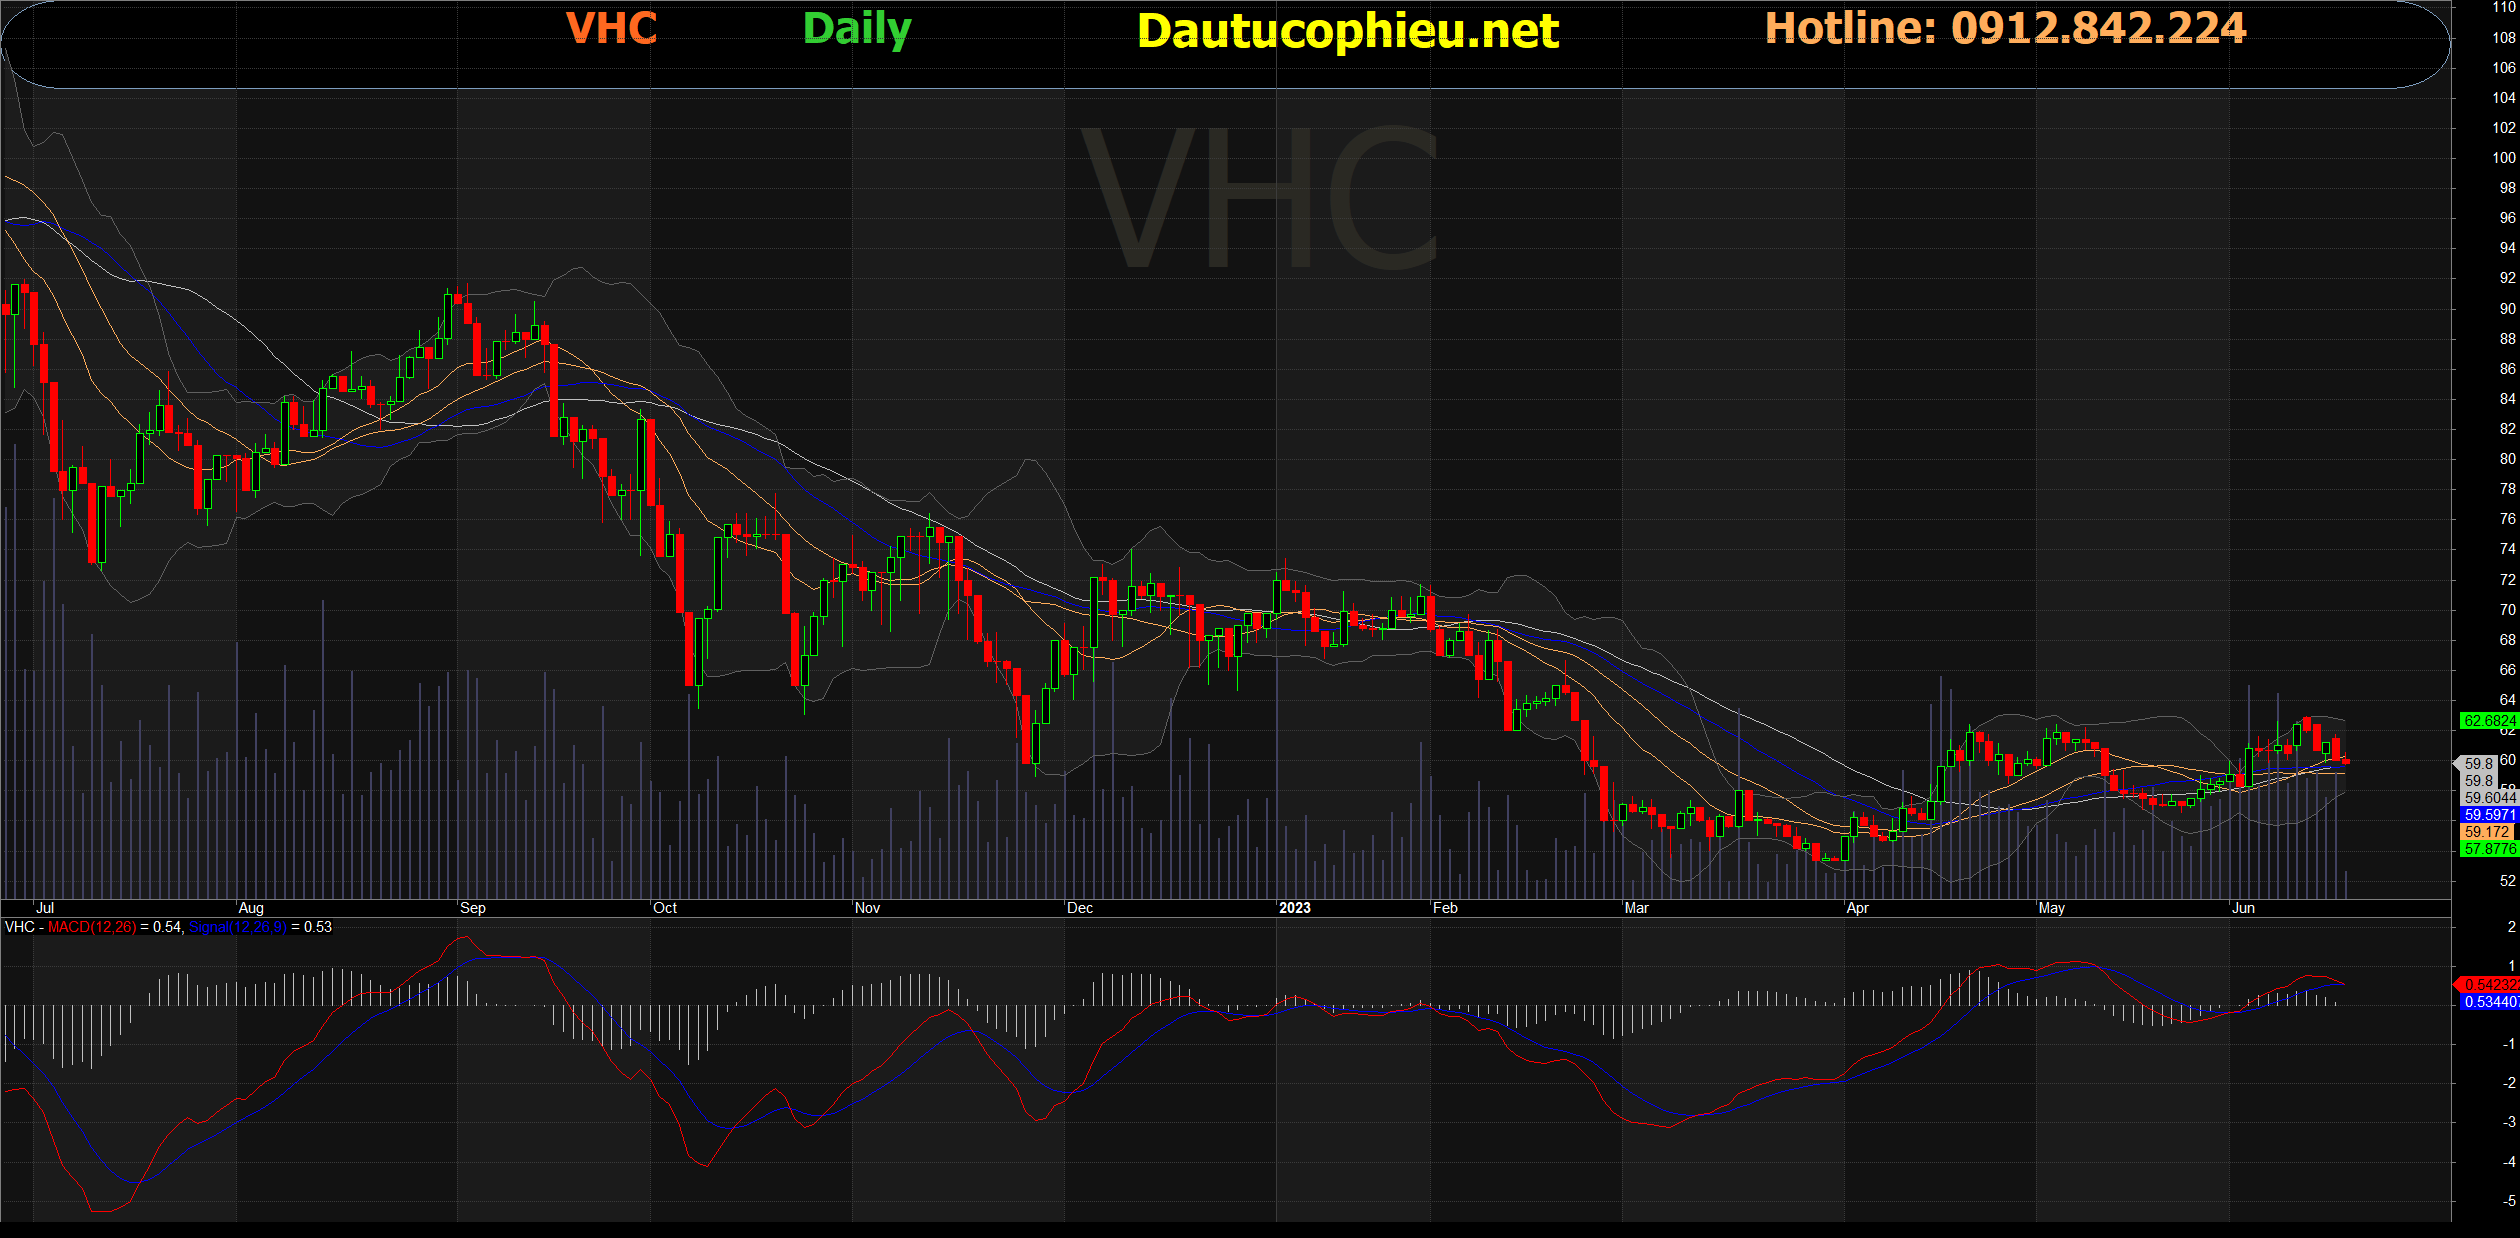Click the Hotline 0912.842.224 text

(2005, 28)
